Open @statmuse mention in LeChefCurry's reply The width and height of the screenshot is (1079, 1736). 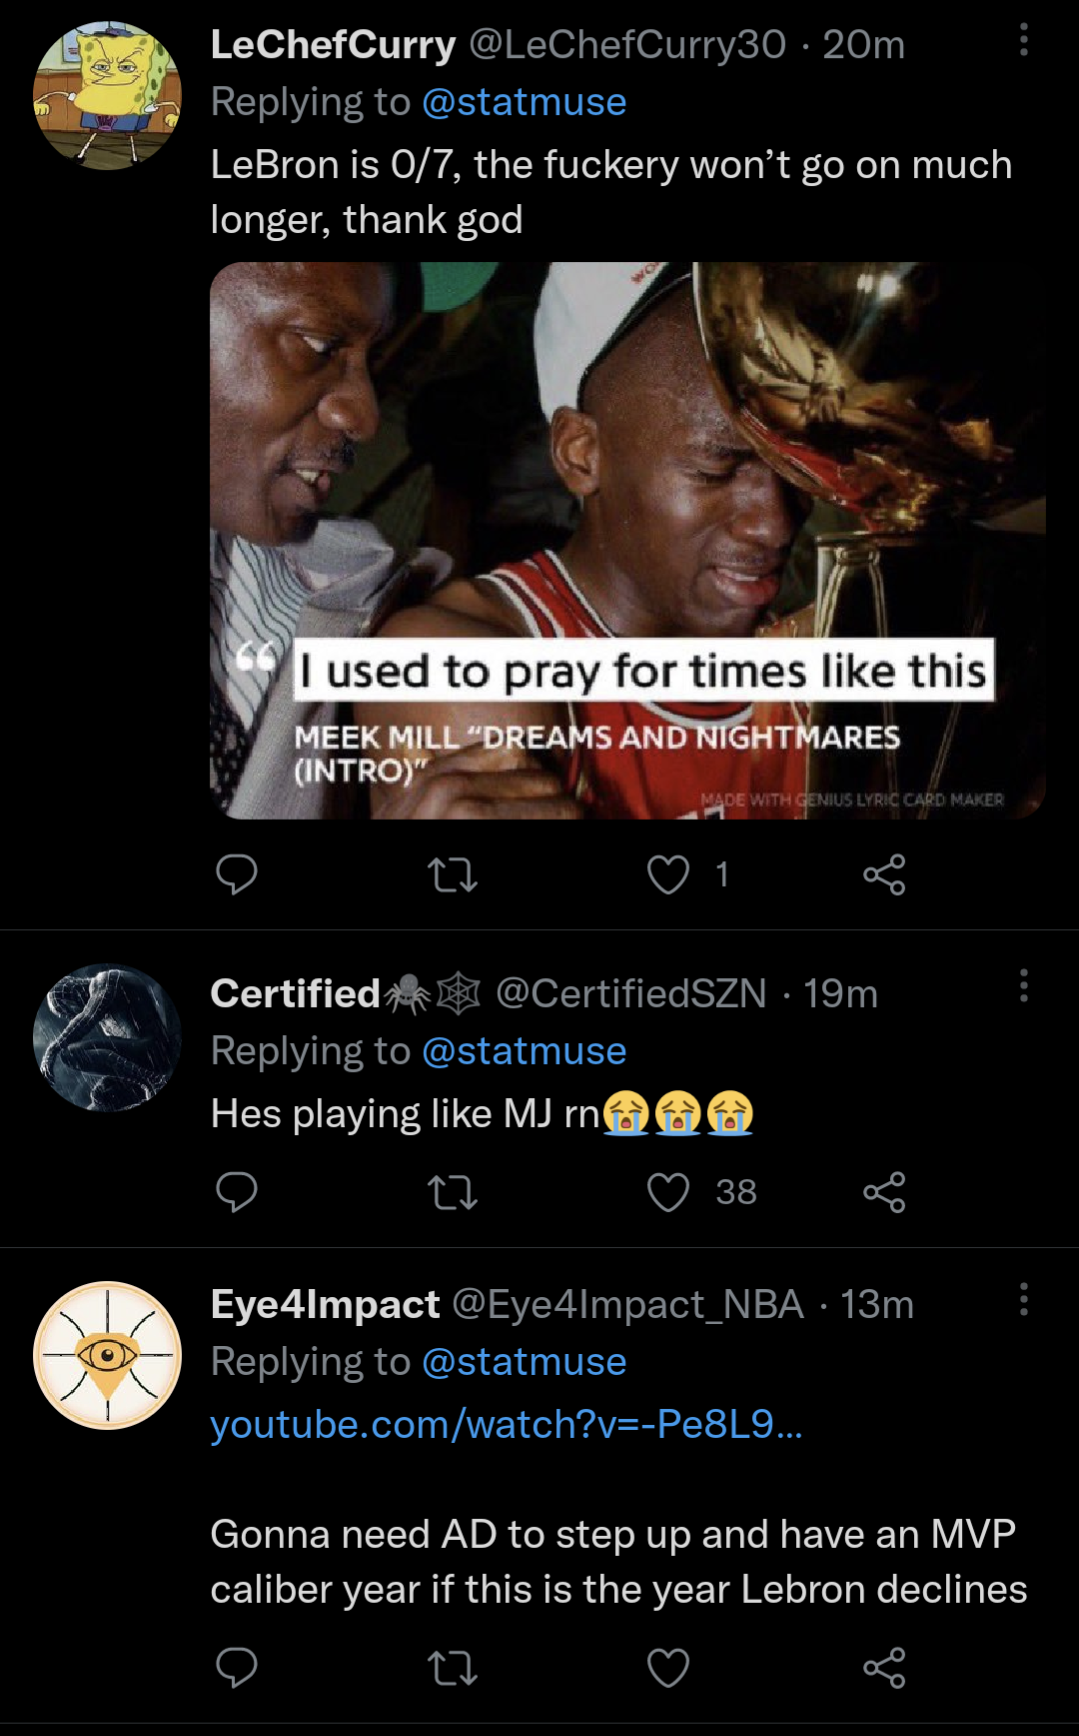pyautogui.click(x=524, y=102)
